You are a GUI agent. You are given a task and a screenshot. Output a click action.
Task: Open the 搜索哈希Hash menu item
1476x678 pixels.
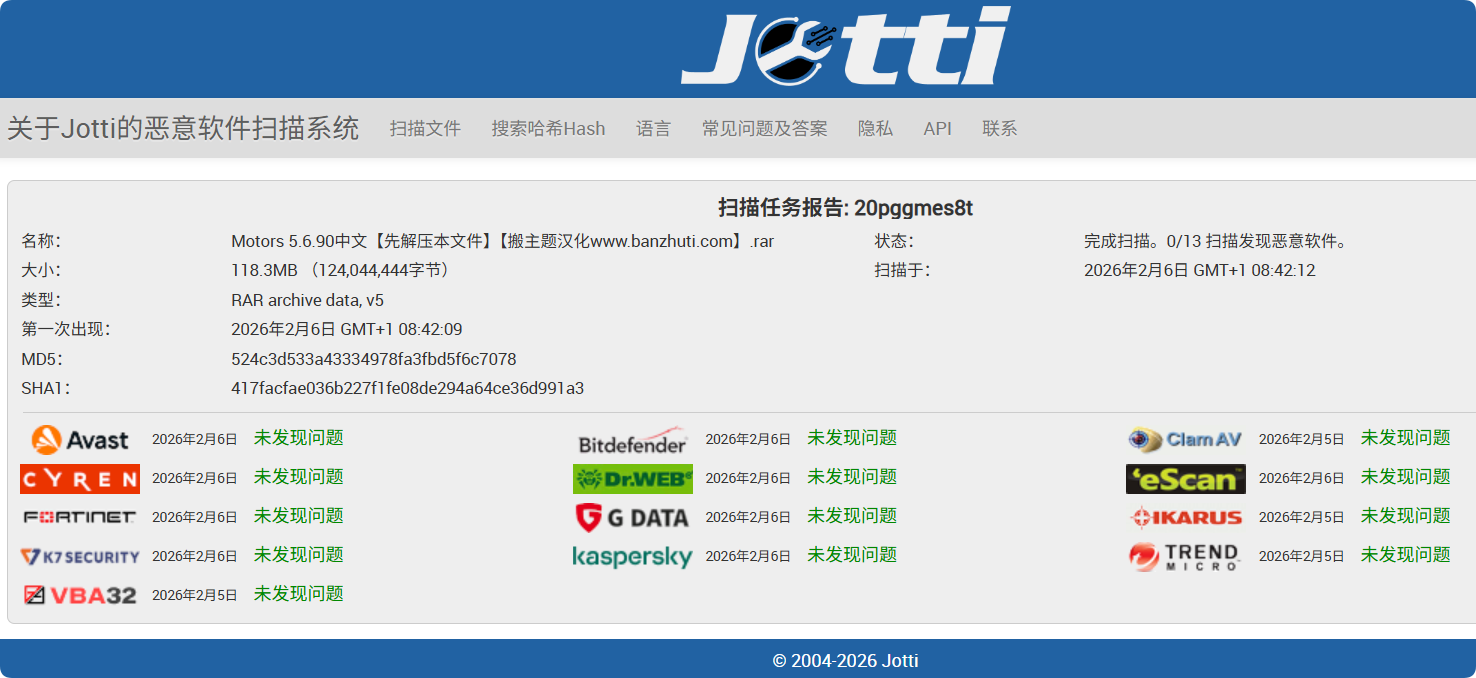coord(548,128)
